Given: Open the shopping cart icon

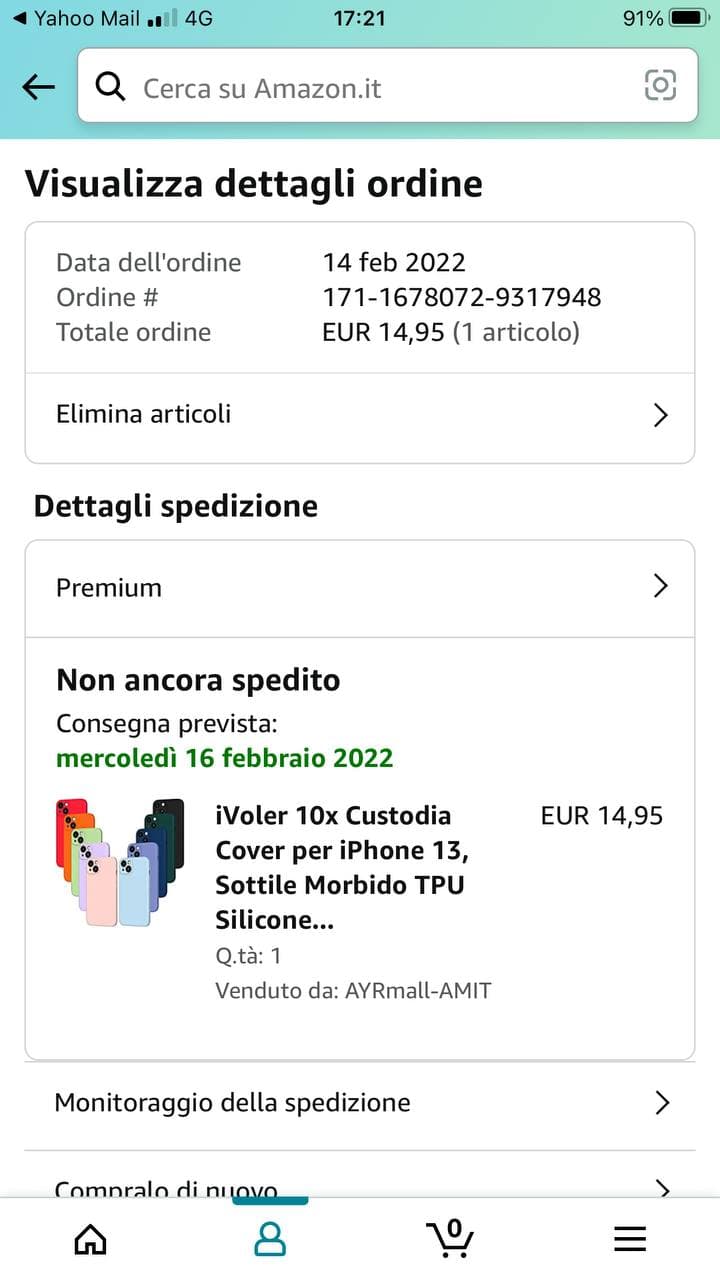Looking at the screenshot, I should (x=450, y=1238).
